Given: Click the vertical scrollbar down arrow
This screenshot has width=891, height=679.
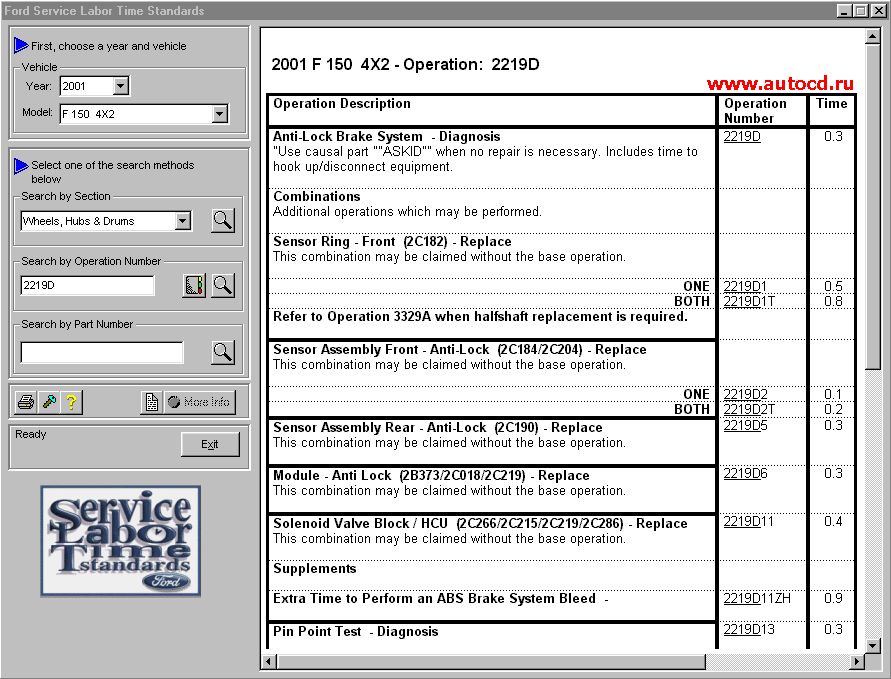Looking at the screenshot, I should point(872,645).
